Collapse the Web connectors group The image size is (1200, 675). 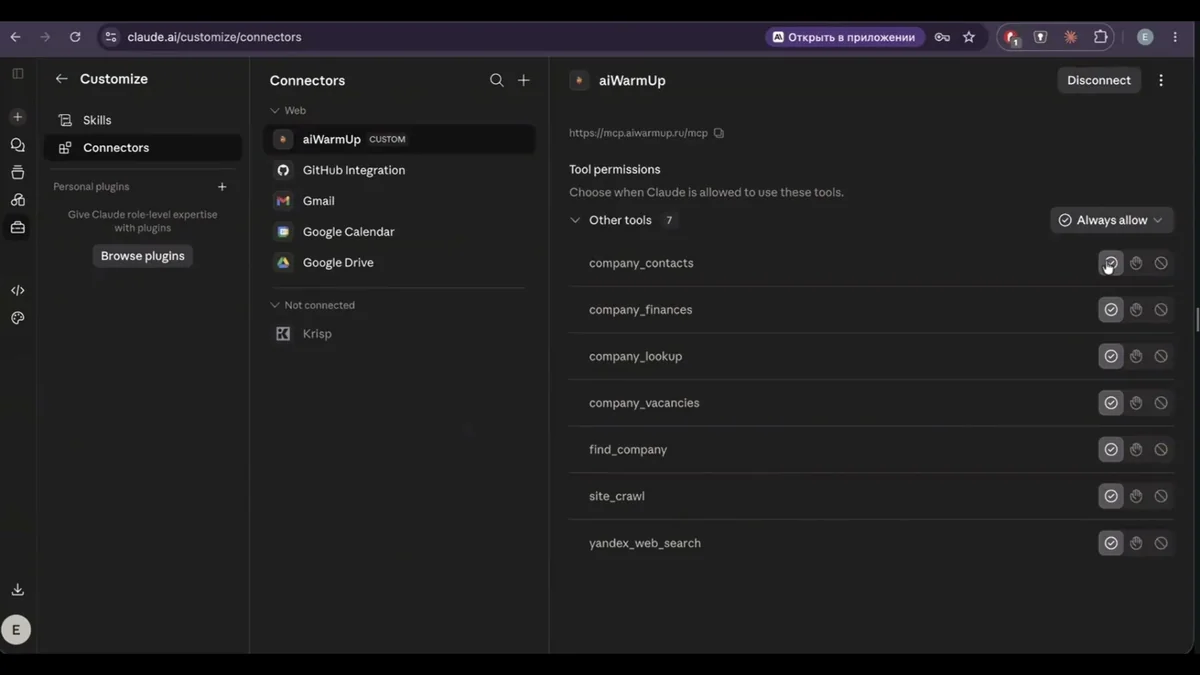[275, 111]
